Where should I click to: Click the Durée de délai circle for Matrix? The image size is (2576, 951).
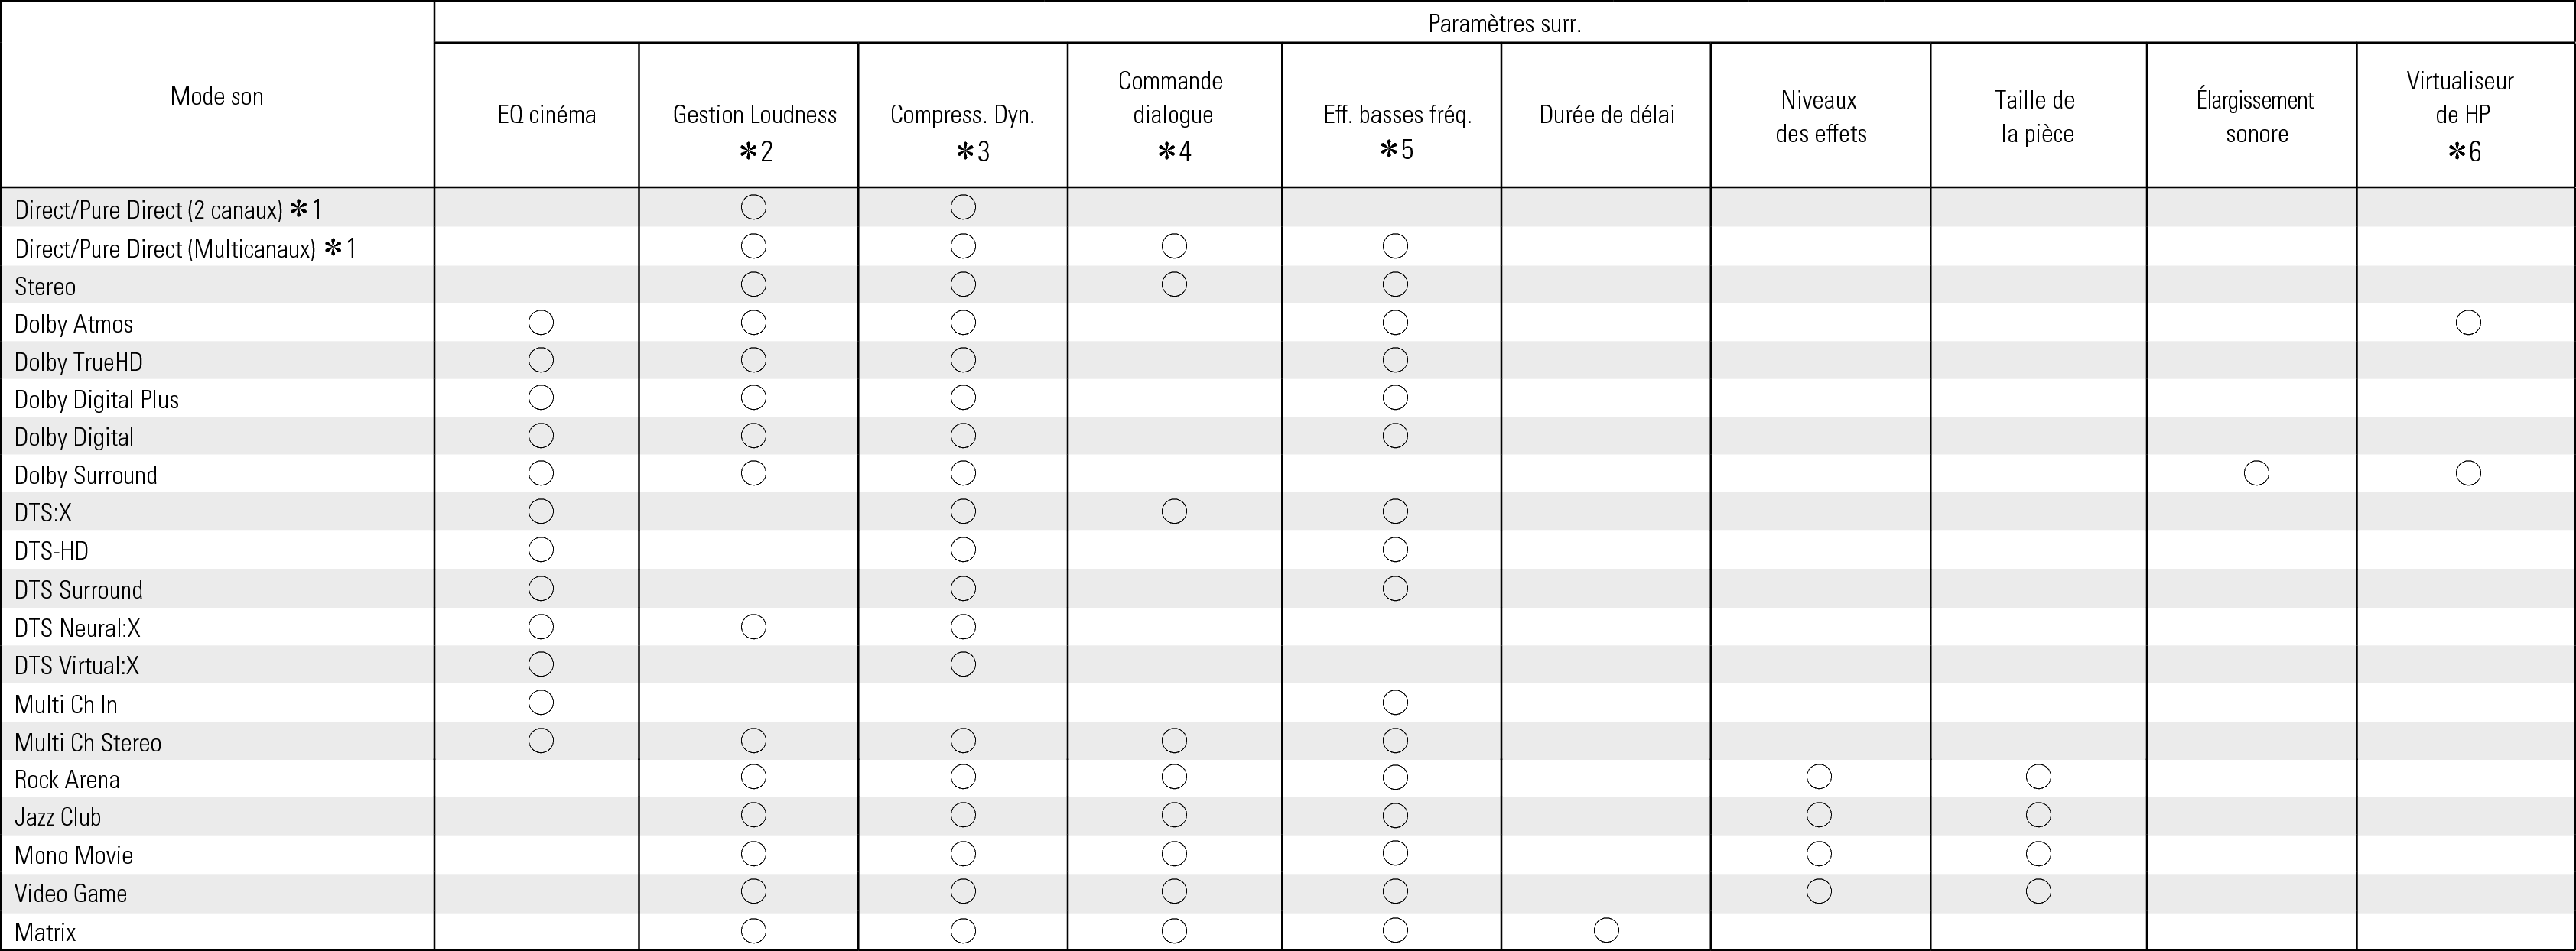click(x=1606, y=930)
